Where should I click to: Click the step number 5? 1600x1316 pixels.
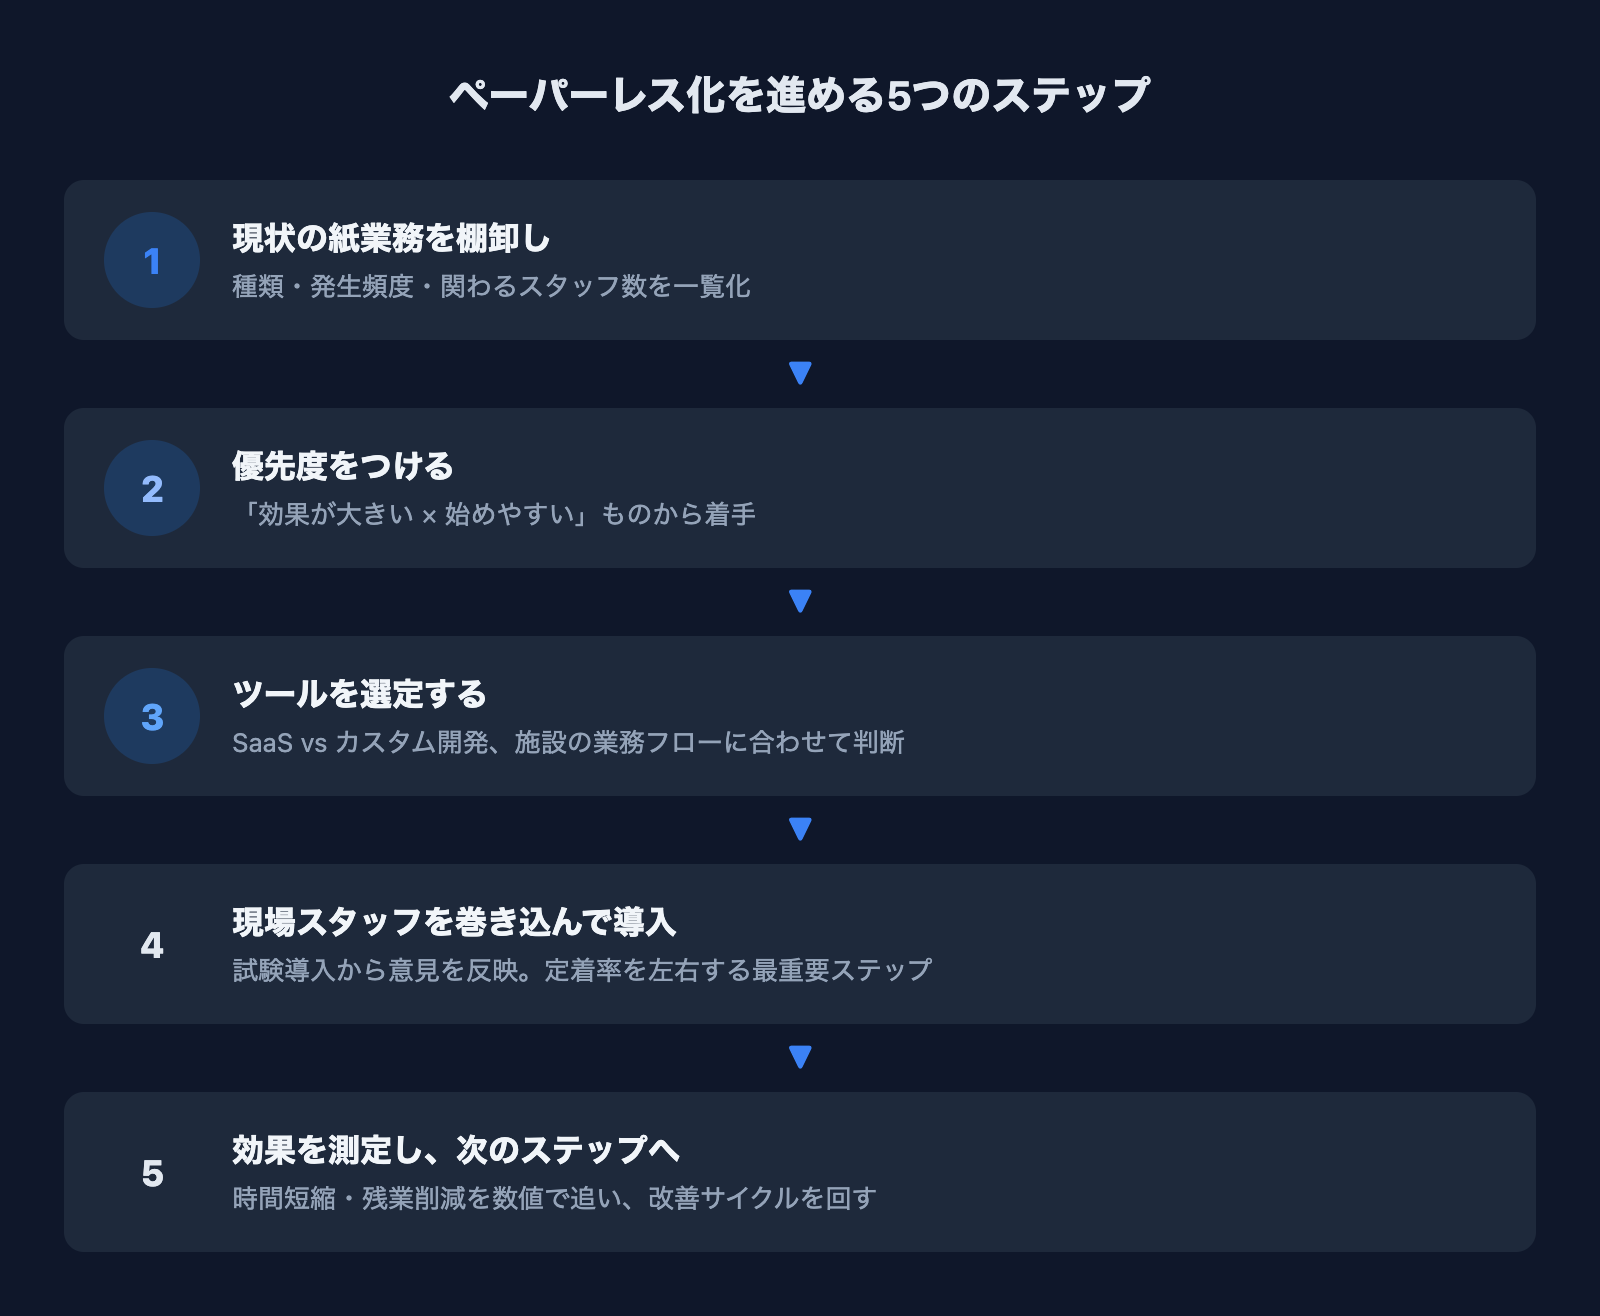click(152, 1173)
